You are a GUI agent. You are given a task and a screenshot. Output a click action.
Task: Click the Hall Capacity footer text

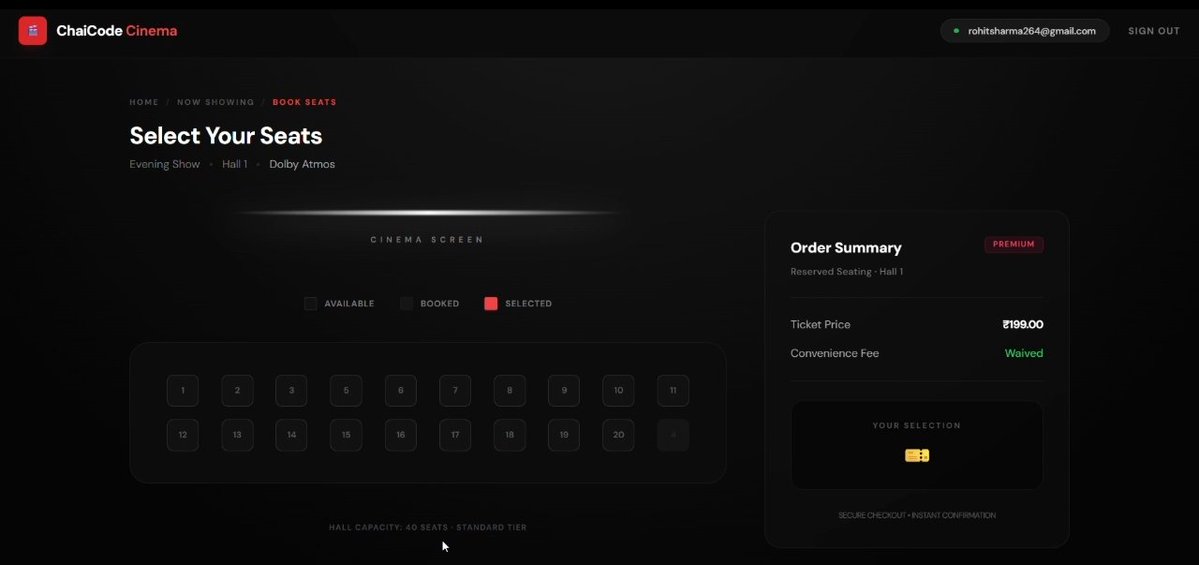pos(427,528)
